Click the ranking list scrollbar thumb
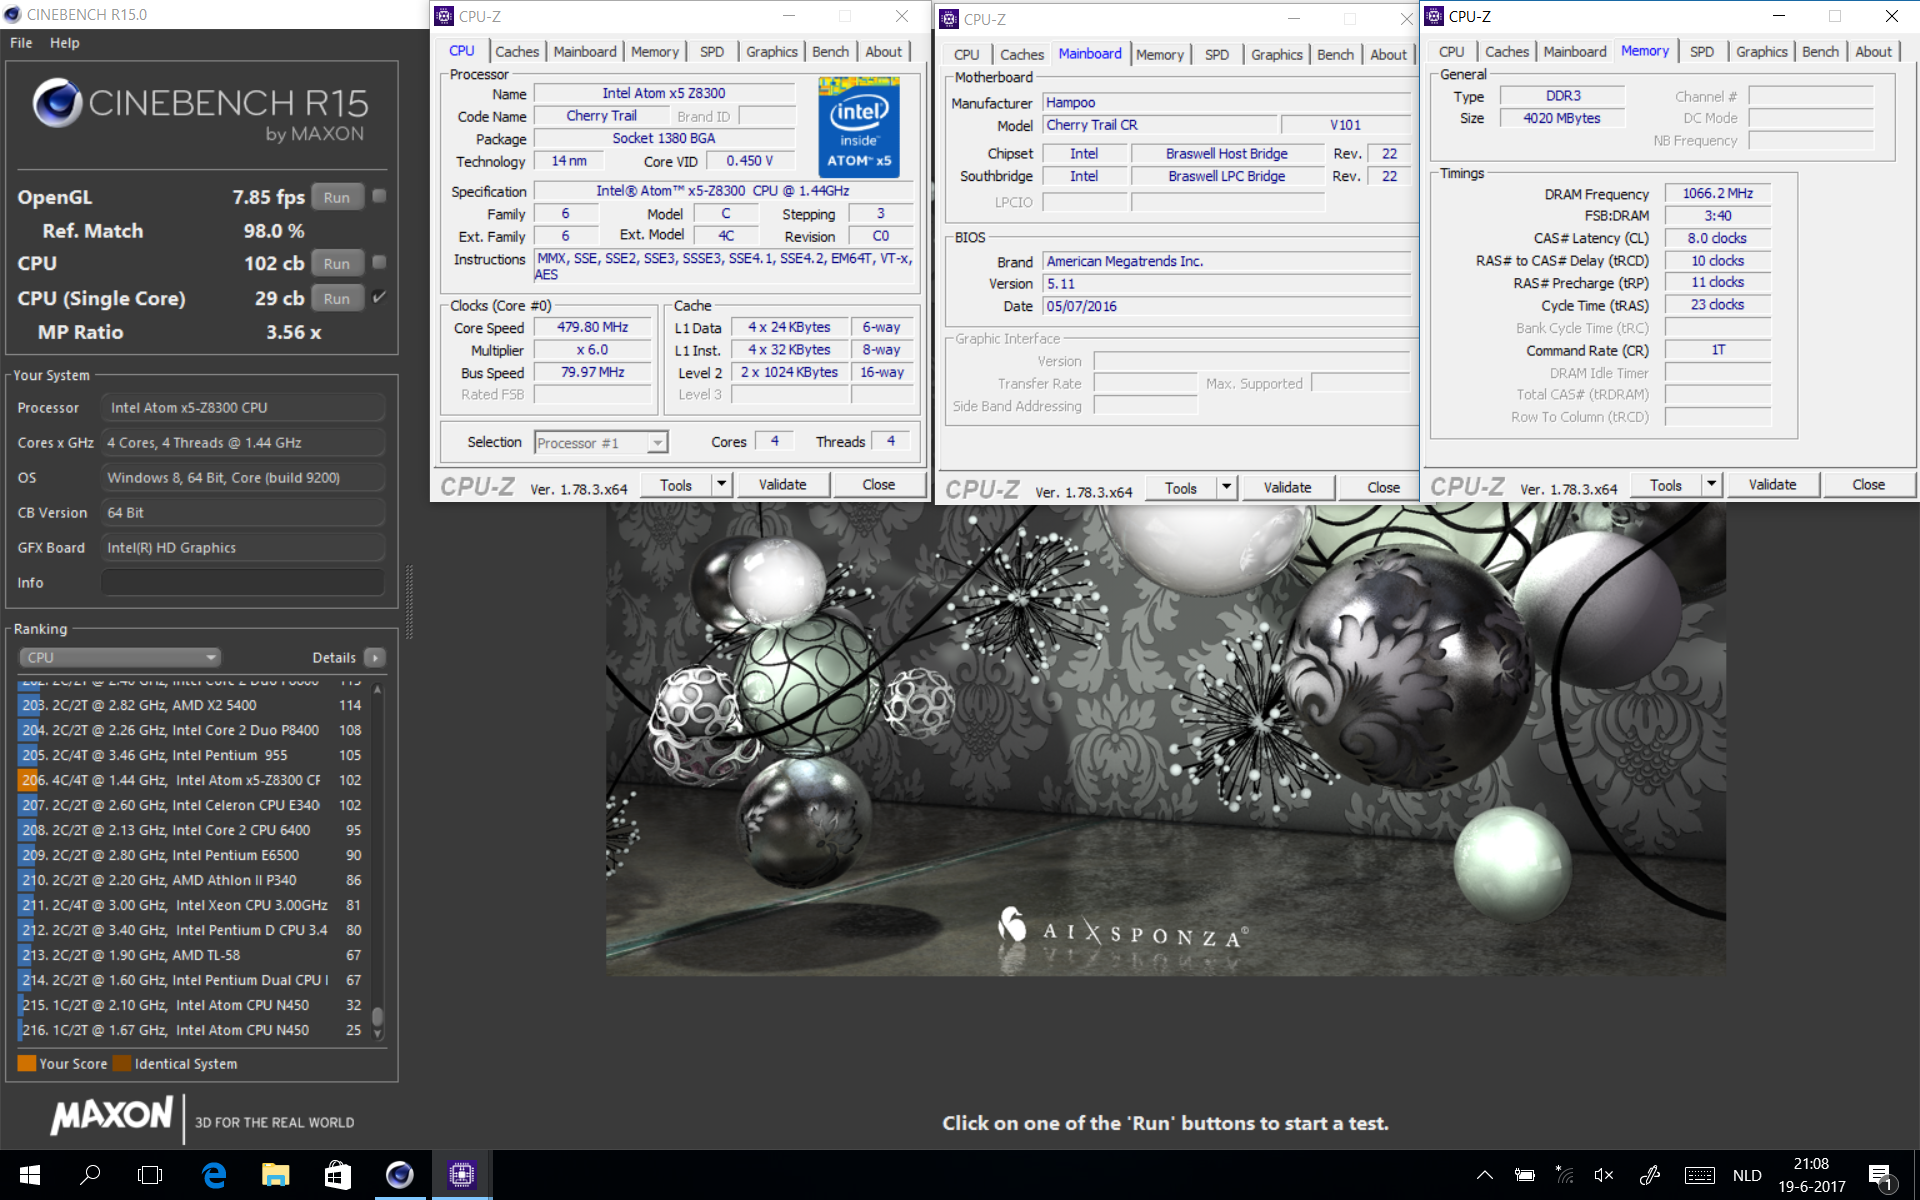Image resolution: width=1920 pixels, height=1200 pixels. point(377,1016)
